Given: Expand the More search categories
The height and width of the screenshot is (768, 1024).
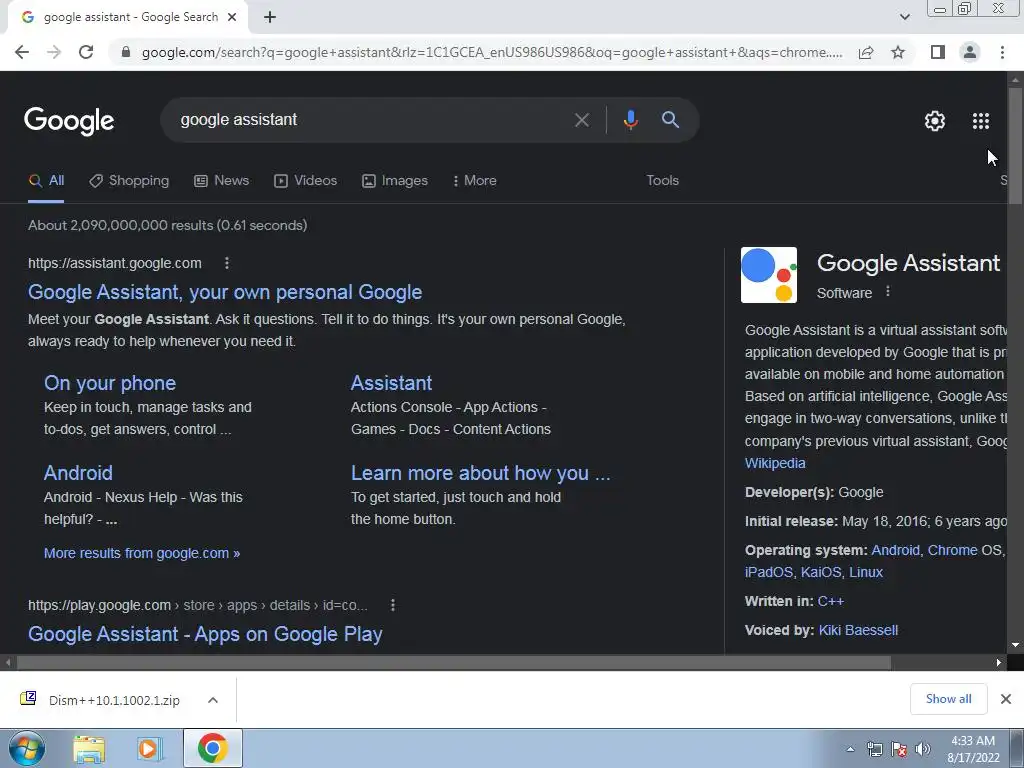Looking at the screenshot, I should point(474,181).
